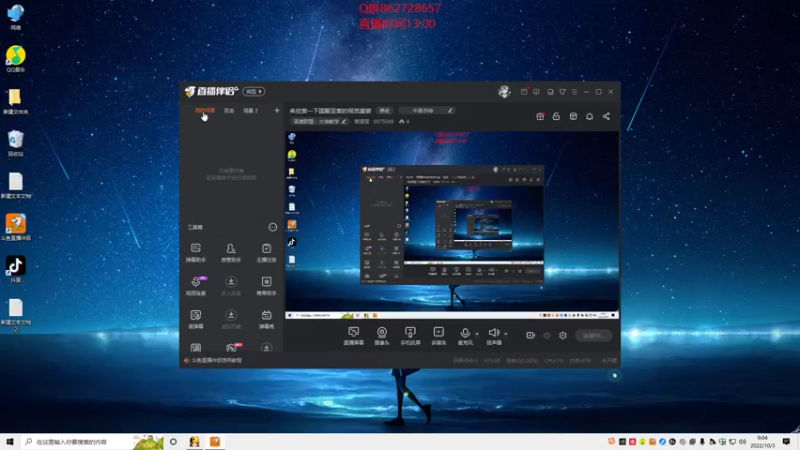Open the bell notifications icon
This screenshot has height=450, width=800.
click(x=589, y=116)
